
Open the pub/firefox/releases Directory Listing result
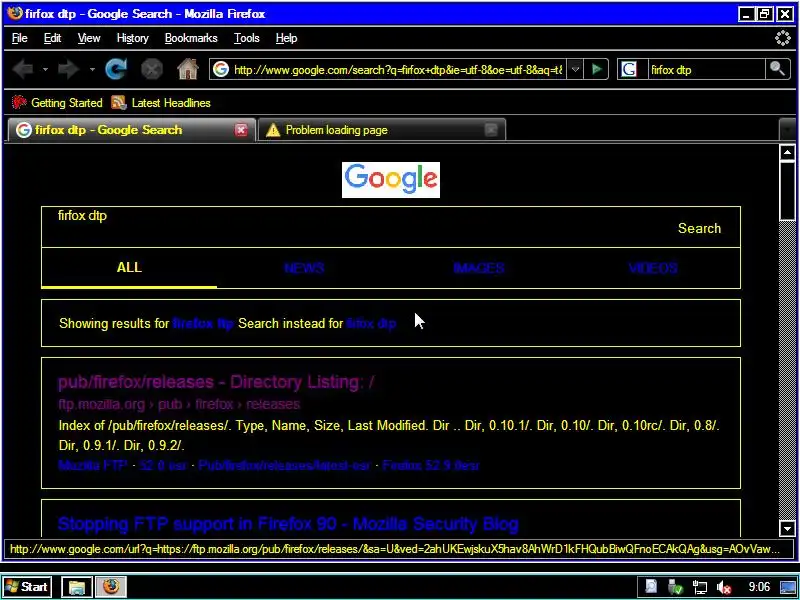pyautogui.click(x=216, y=382)
